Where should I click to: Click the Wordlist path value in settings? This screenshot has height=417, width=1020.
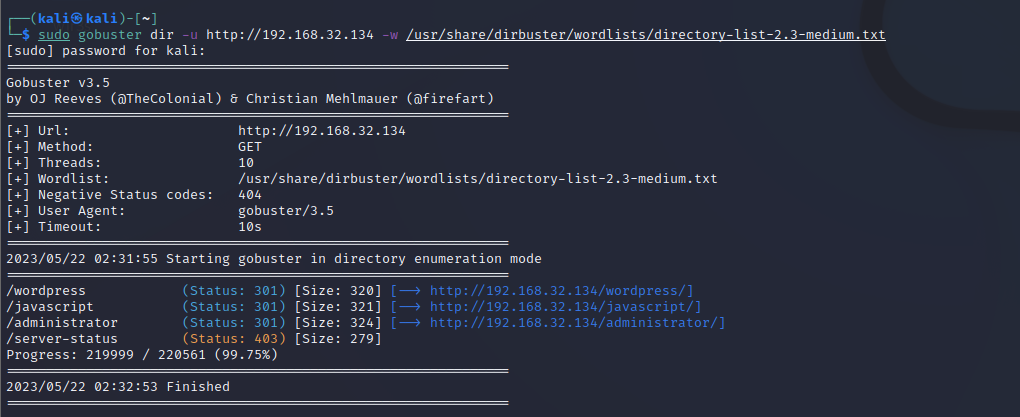coord(478,179)
